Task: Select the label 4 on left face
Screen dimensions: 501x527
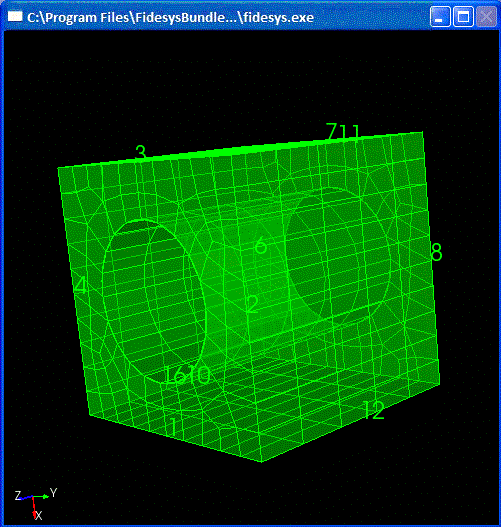Action: pos(81,286)
